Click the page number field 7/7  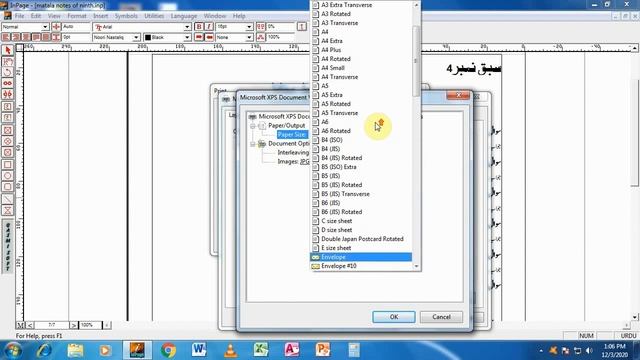point(51,325)
